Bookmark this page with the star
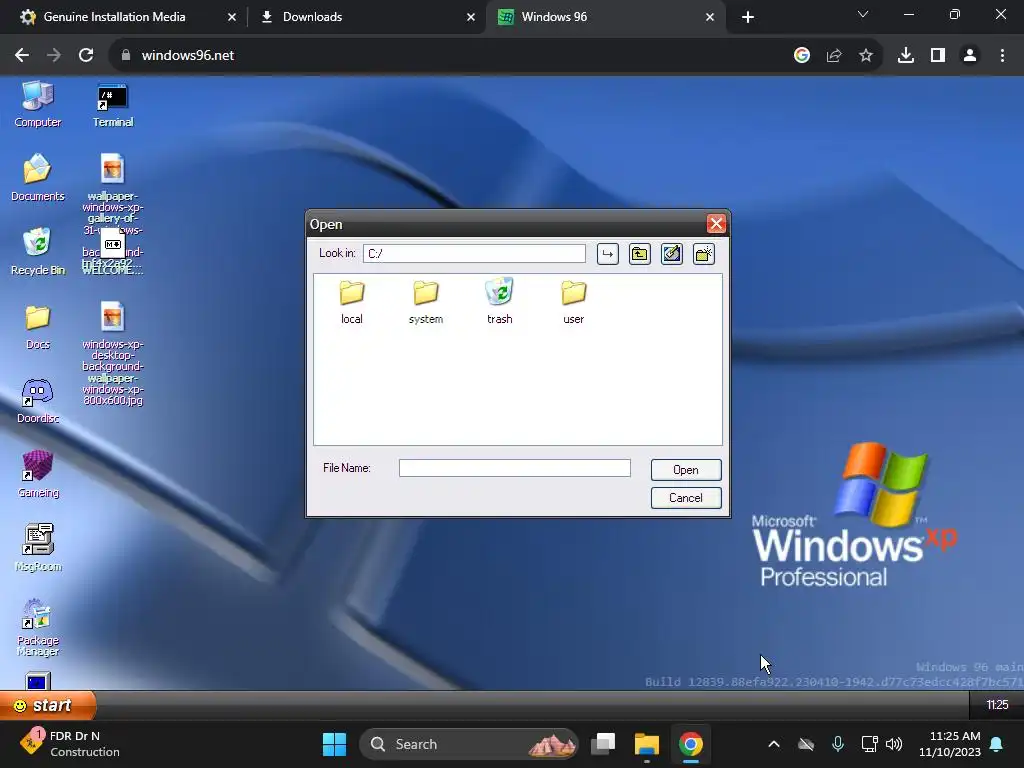 (866, 56)
